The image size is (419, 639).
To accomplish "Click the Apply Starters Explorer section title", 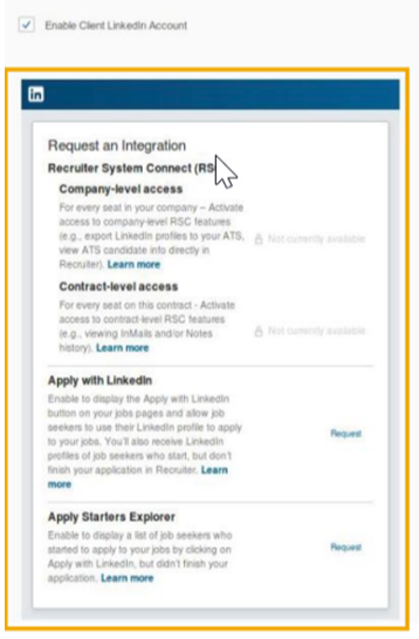I will point(111,517).
